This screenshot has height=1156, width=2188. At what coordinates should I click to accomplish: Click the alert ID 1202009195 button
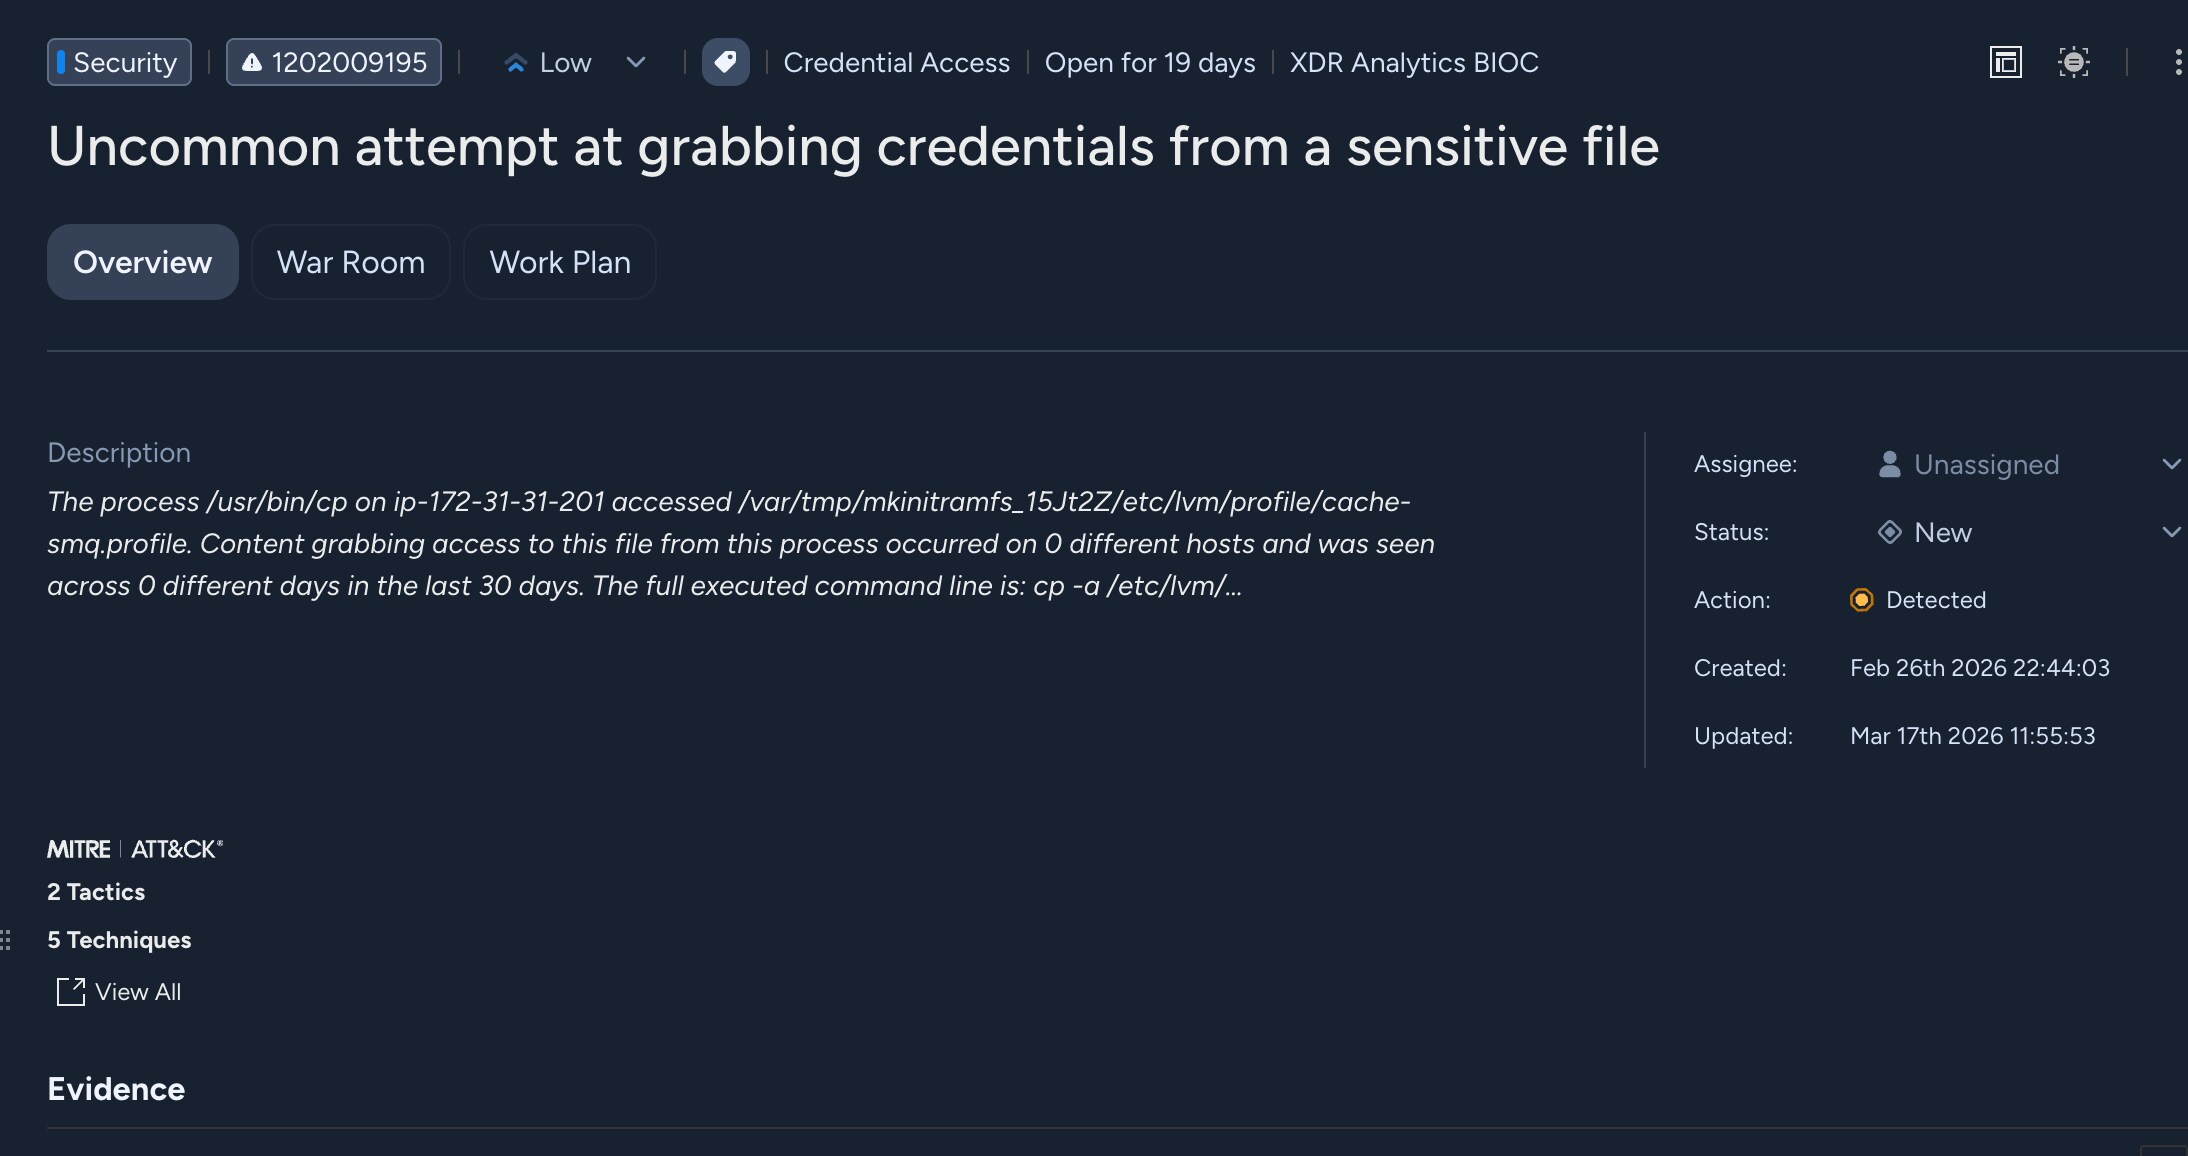click(333, 61)
